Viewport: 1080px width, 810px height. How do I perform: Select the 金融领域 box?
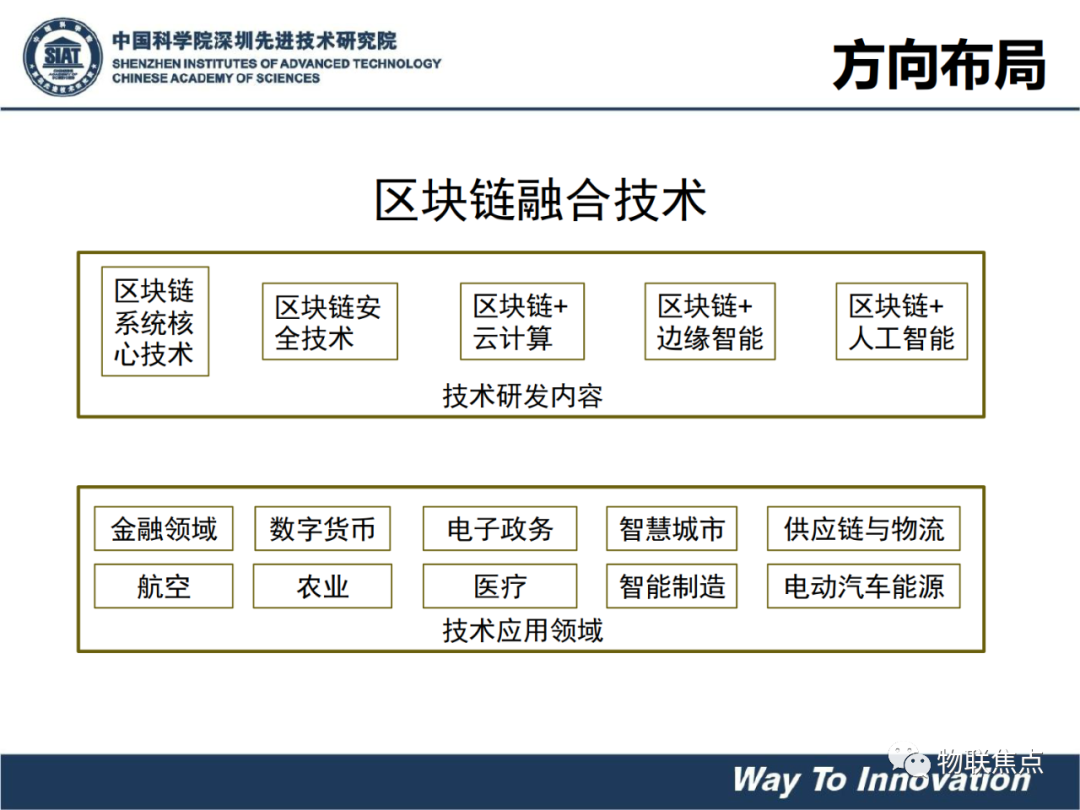[164, 529]
